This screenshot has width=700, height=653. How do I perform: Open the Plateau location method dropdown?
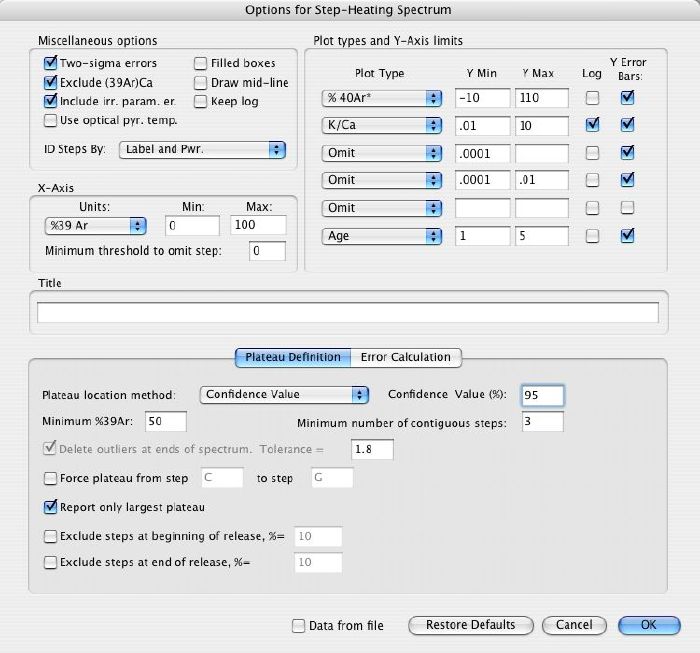coord(284,395)
